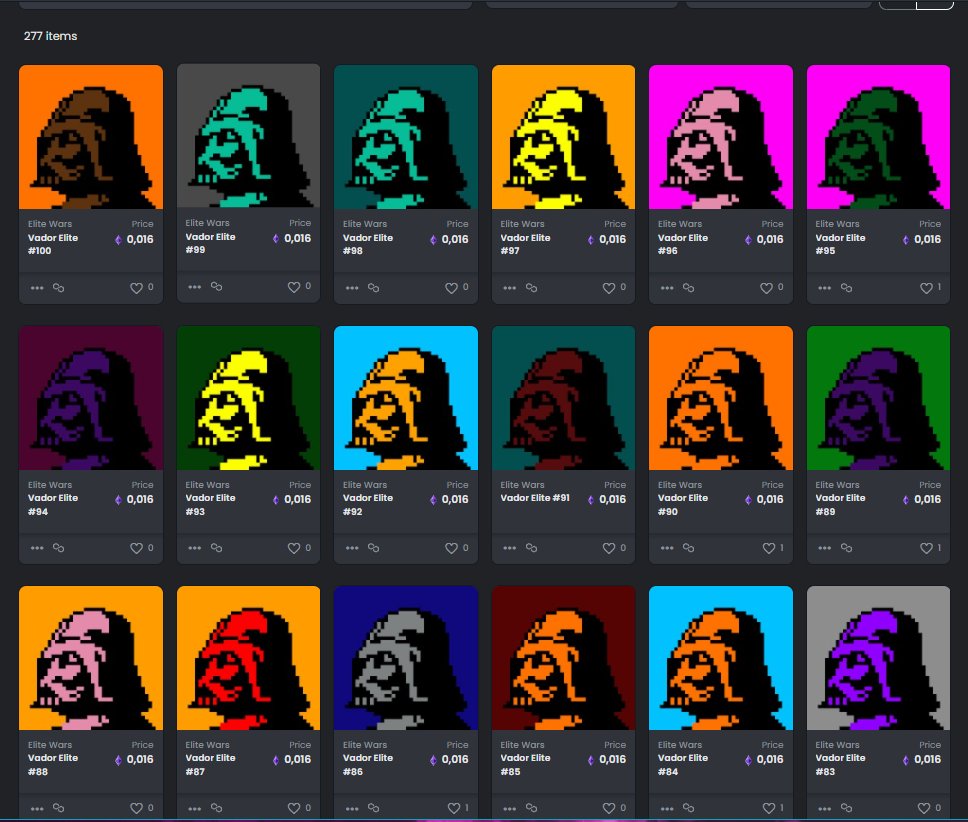Favorite Vador Elite #89 heart icon

pos(926,548)
